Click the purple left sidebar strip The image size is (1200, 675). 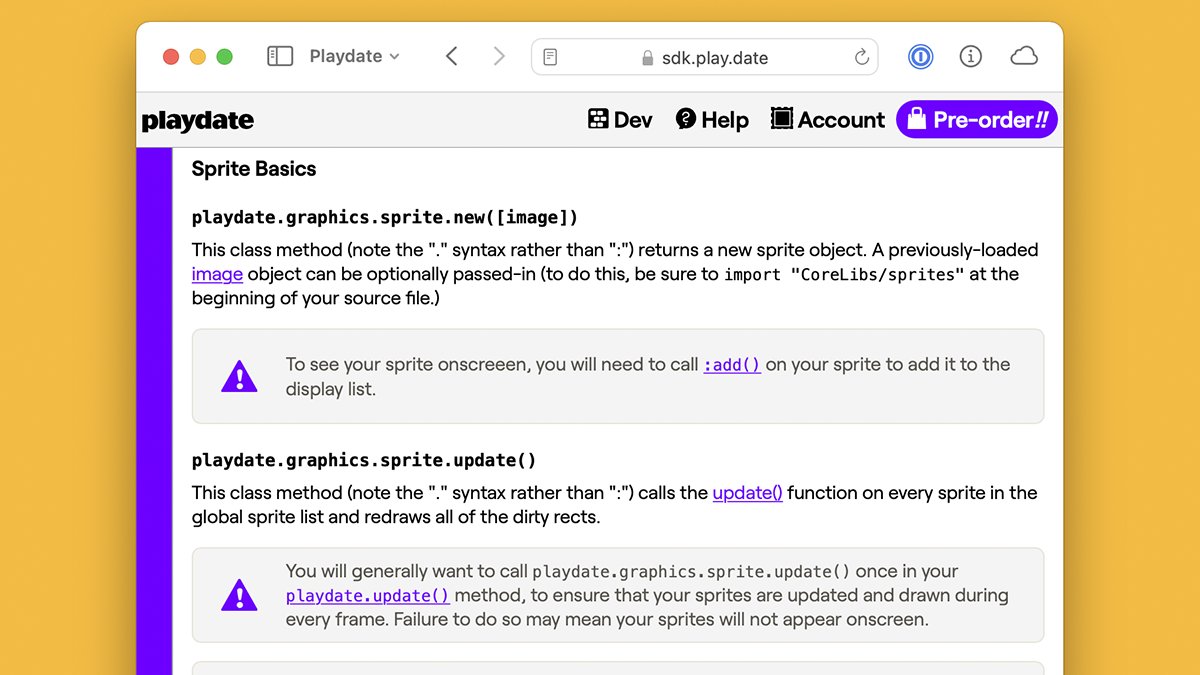click(154, 411)
